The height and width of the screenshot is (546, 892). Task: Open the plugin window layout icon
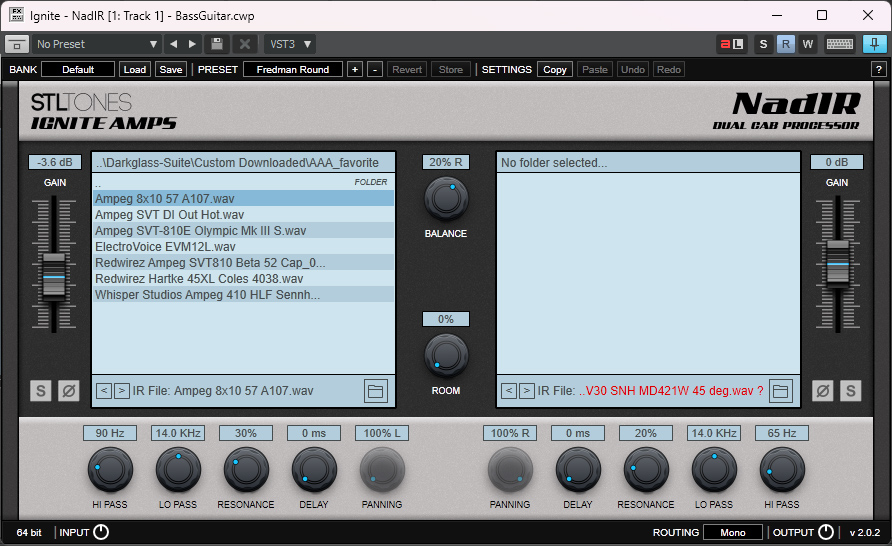point(16,44)
